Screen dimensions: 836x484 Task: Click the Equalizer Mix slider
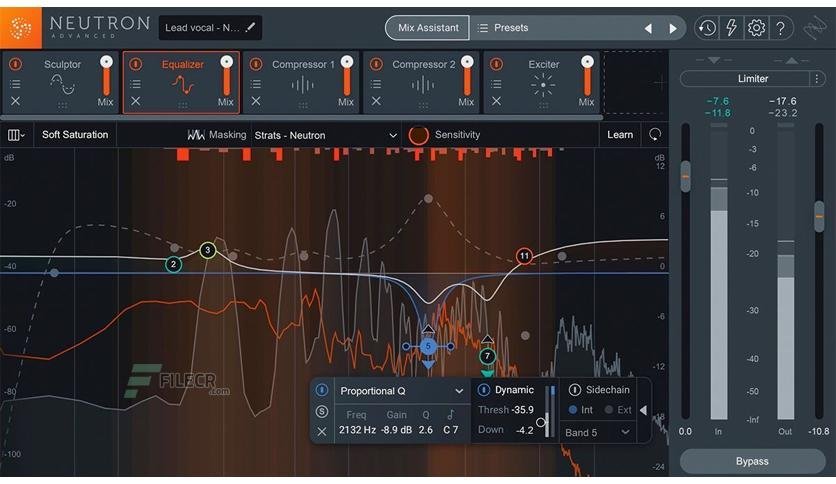227,76
